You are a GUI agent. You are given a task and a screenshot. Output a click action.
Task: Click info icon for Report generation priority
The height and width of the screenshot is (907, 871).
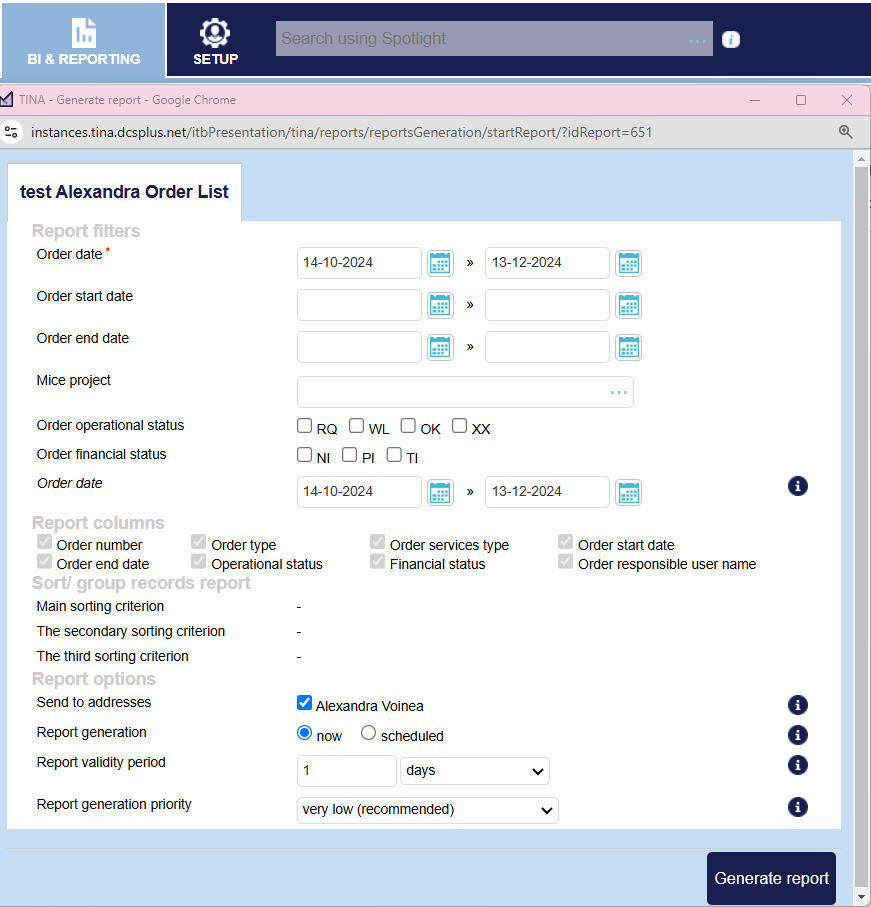click(797, 807)
